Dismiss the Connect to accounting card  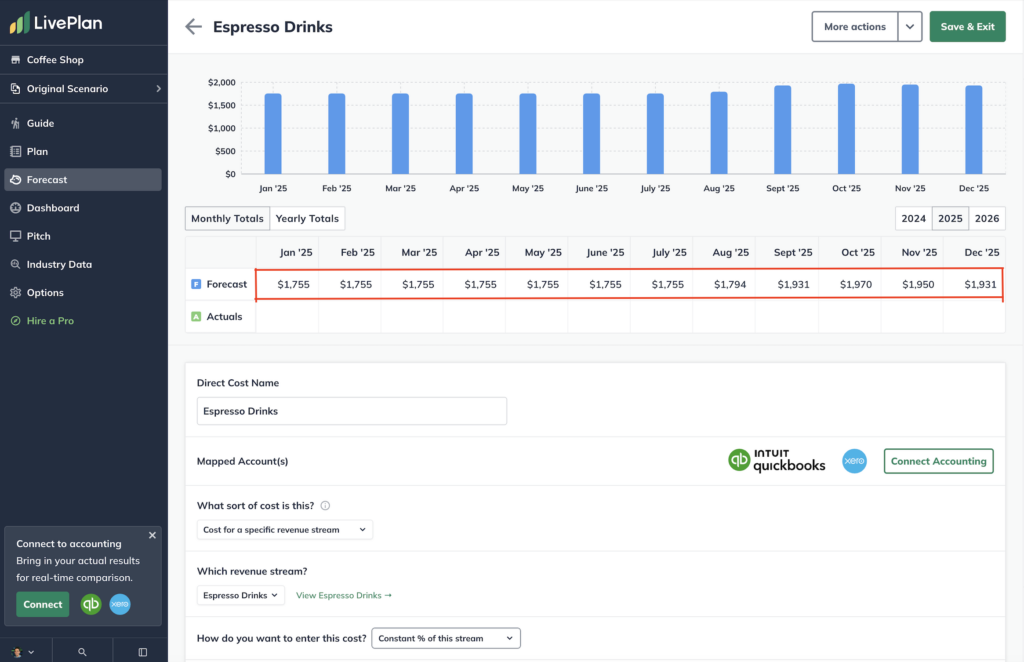tap(152, 535)
